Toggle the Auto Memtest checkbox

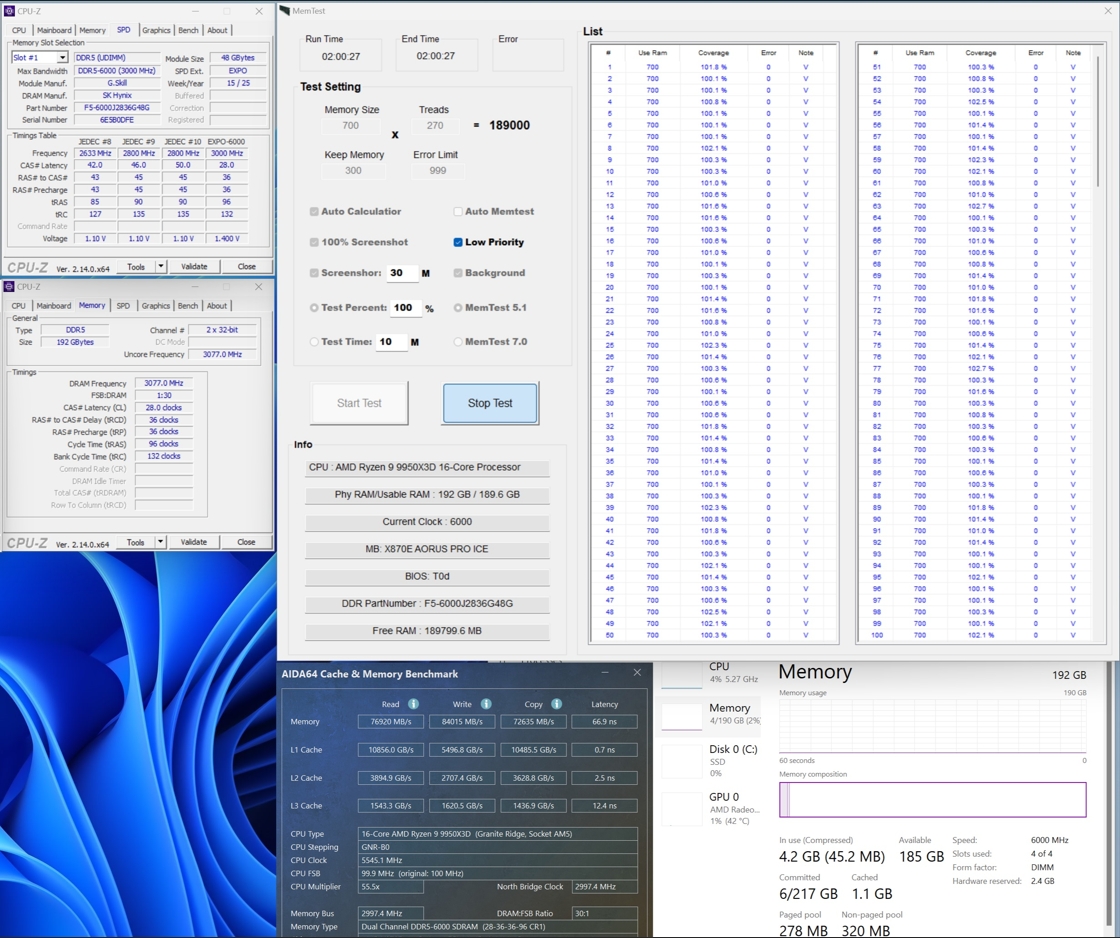tap(458, 211)
